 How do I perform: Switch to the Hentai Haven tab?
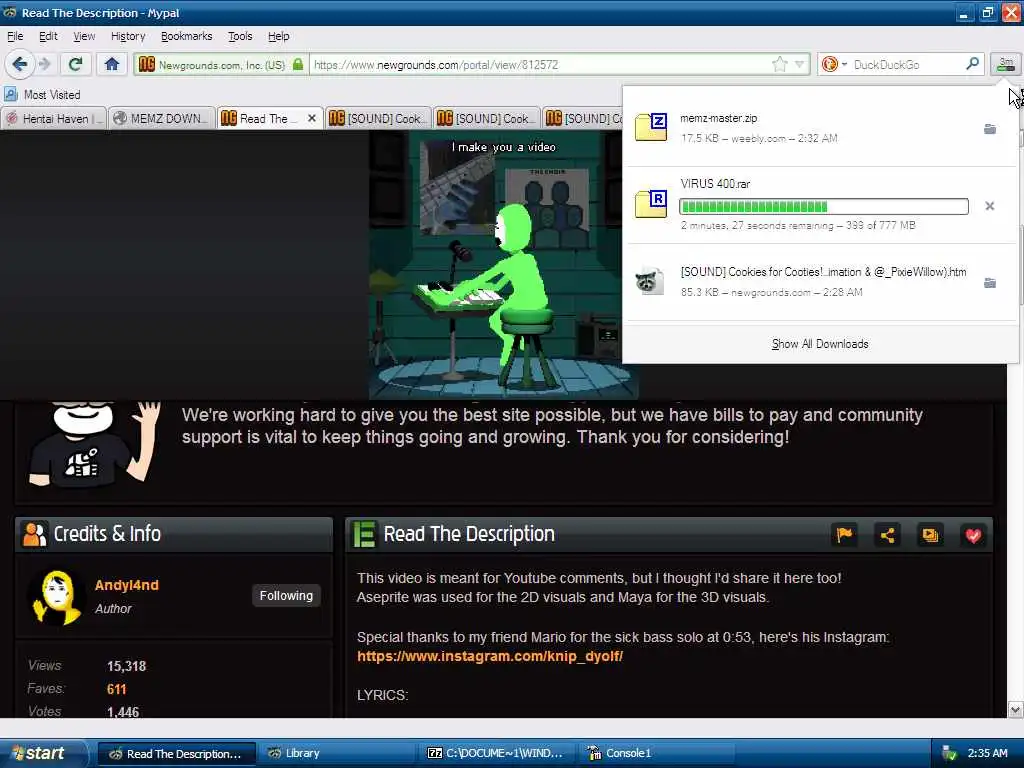coord(54,118)
